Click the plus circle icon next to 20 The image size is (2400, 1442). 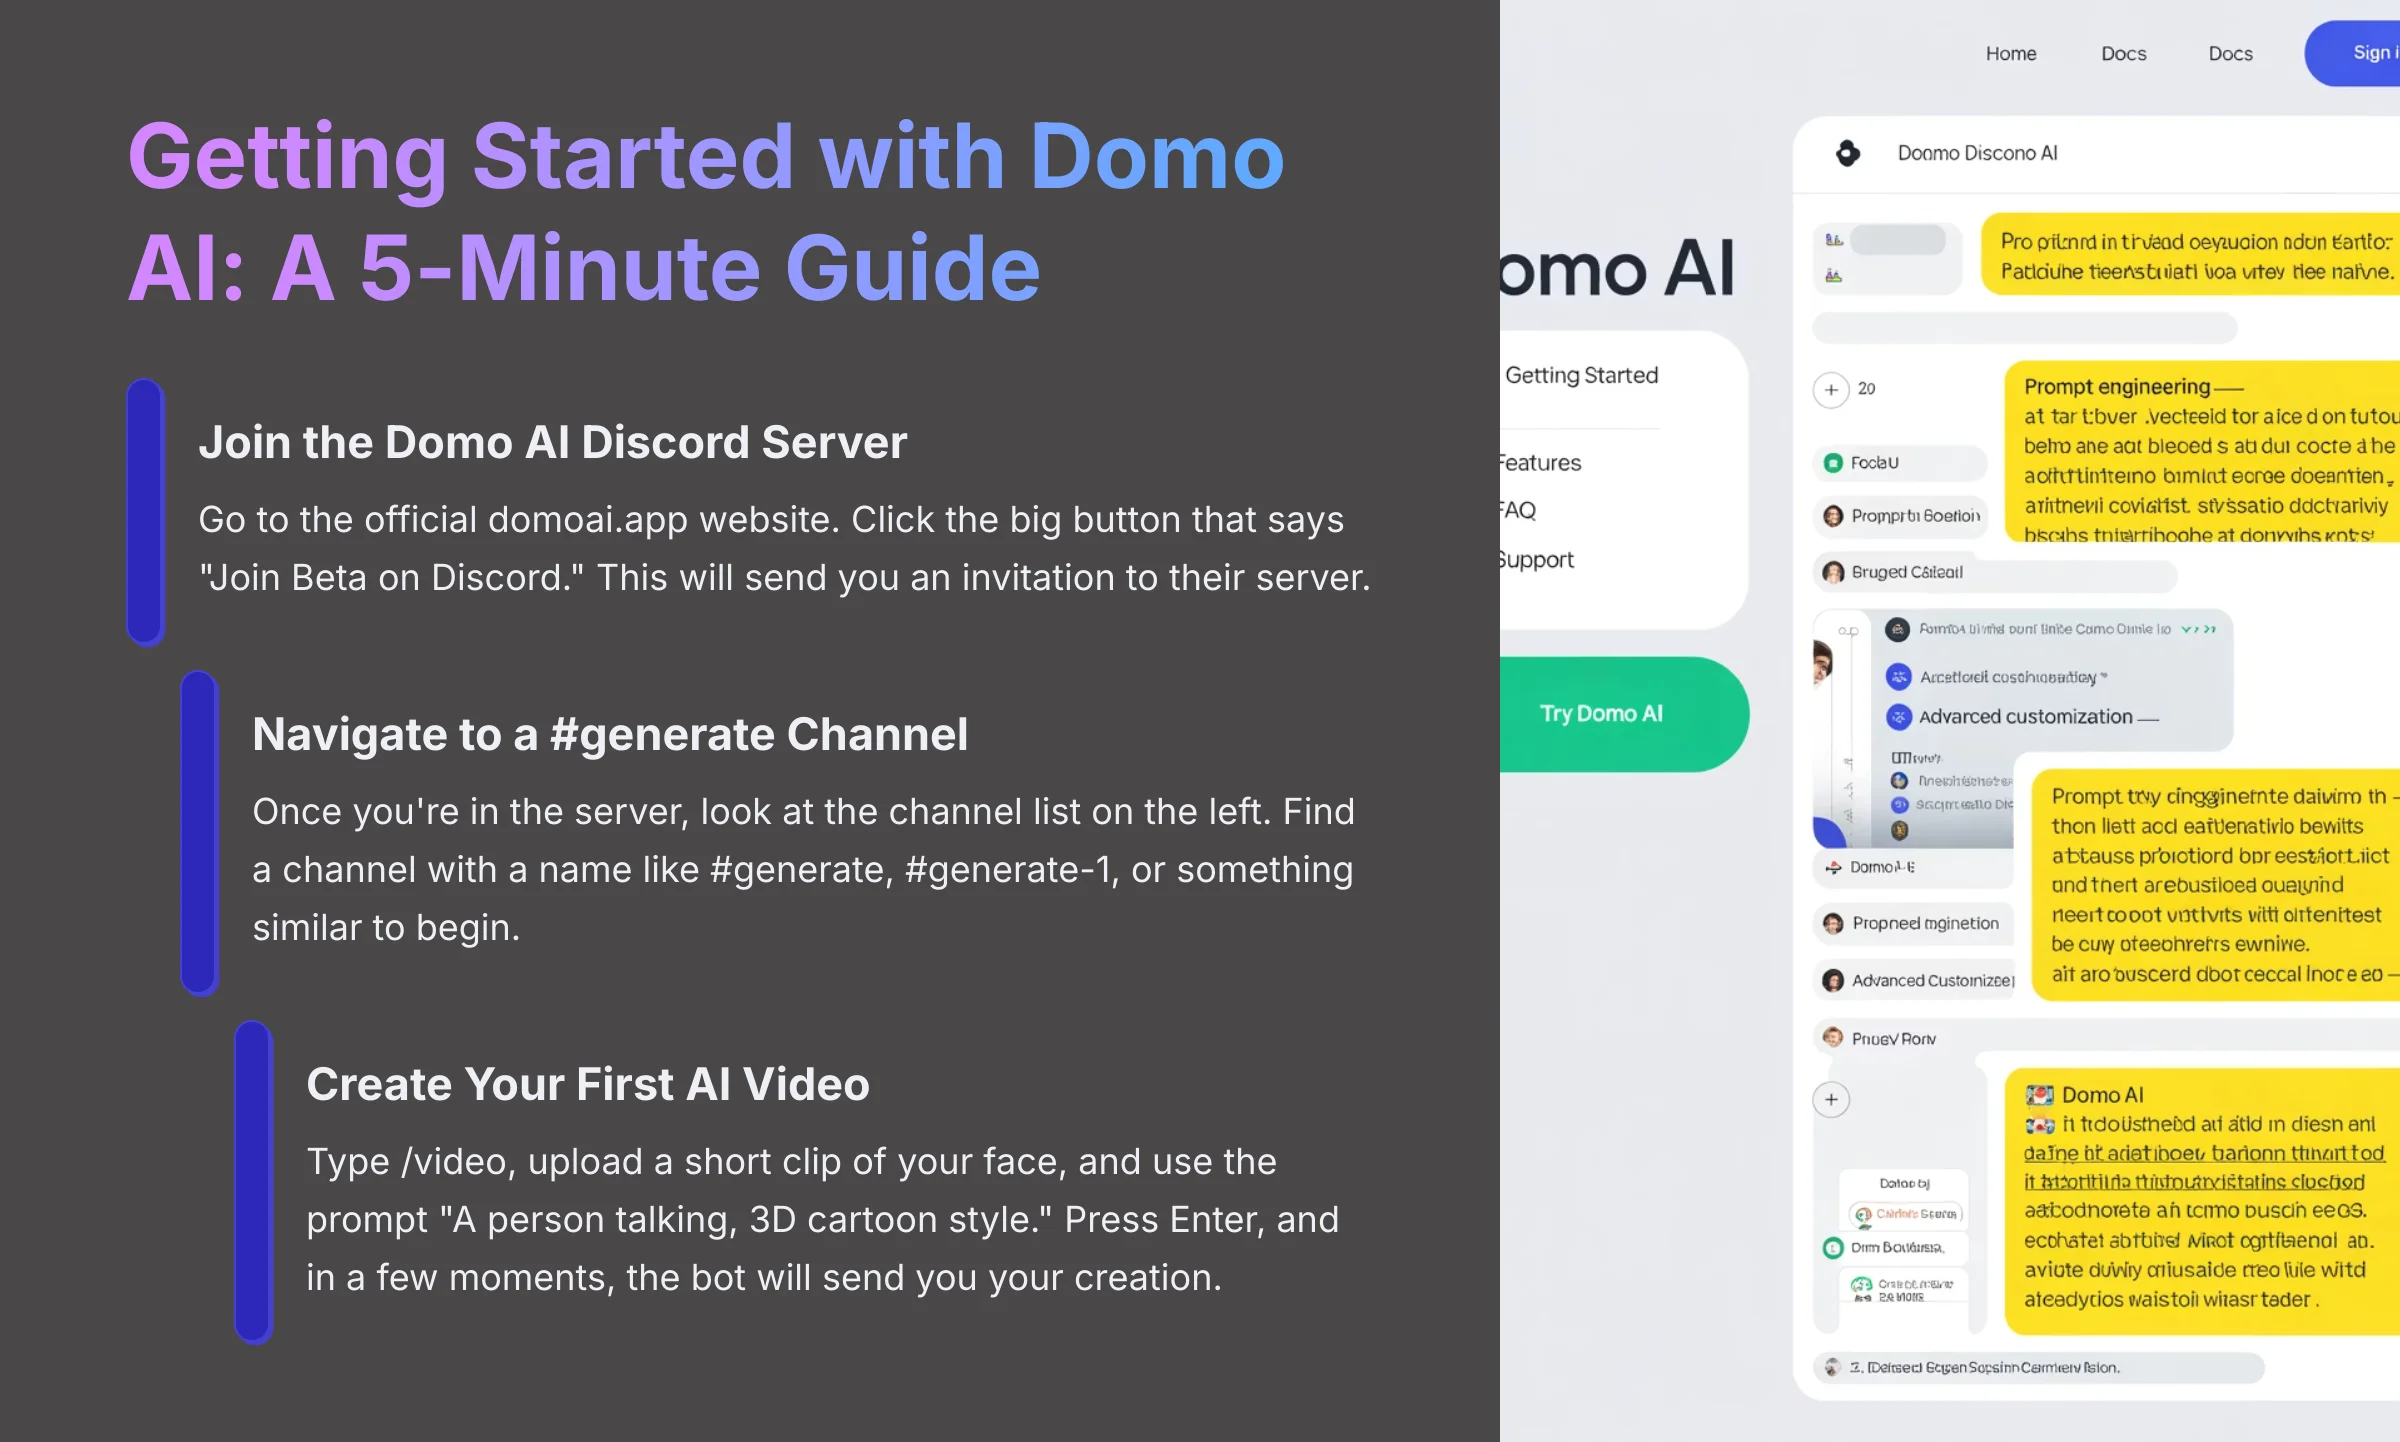(1830, 389)
